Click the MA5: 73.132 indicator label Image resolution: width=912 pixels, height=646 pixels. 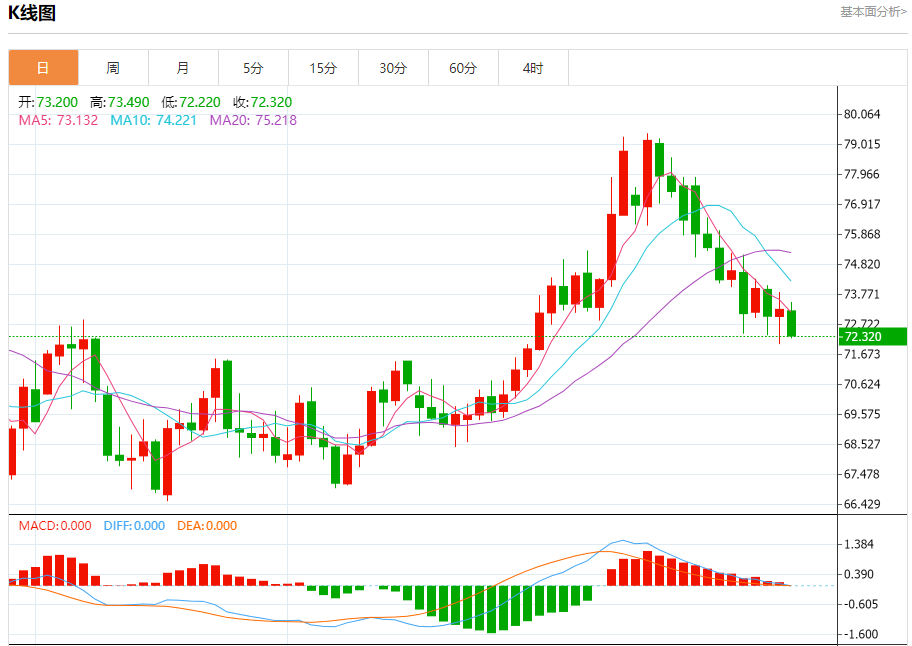coord(58,120)
